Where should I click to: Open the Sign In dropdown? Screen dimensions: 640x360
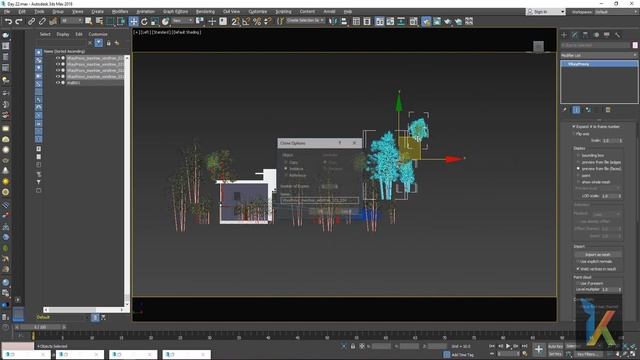[x=546, y=12]
